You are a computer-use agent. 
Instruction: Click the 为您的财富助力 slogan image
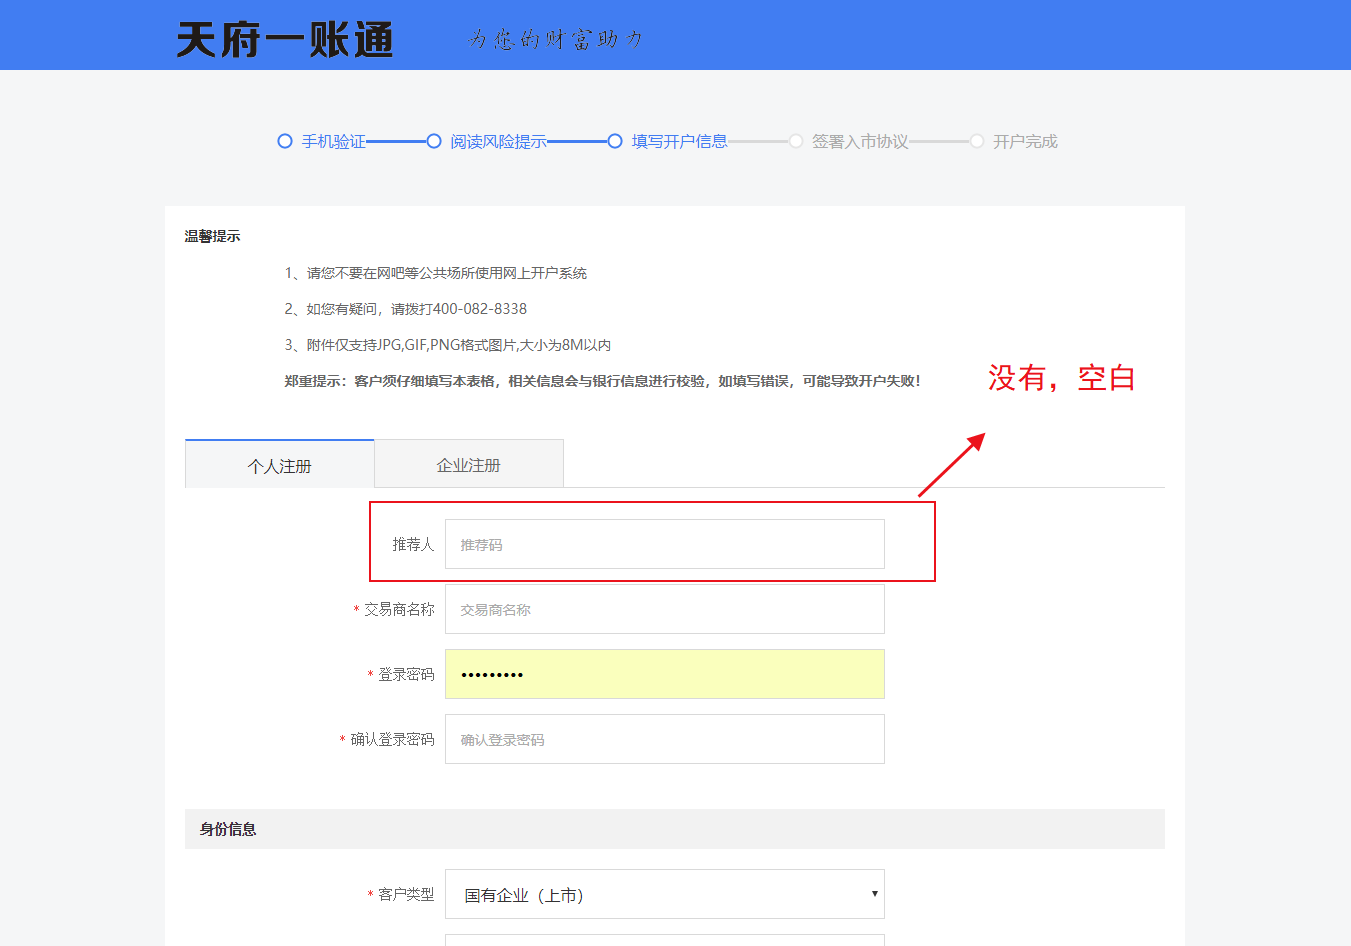tap(555, 39)
